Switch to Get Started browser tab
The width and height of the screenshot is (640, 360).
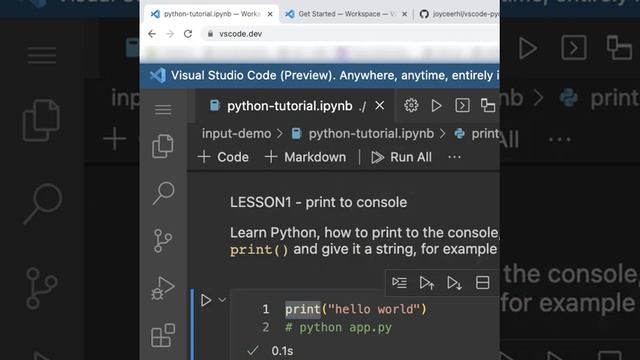346,14
